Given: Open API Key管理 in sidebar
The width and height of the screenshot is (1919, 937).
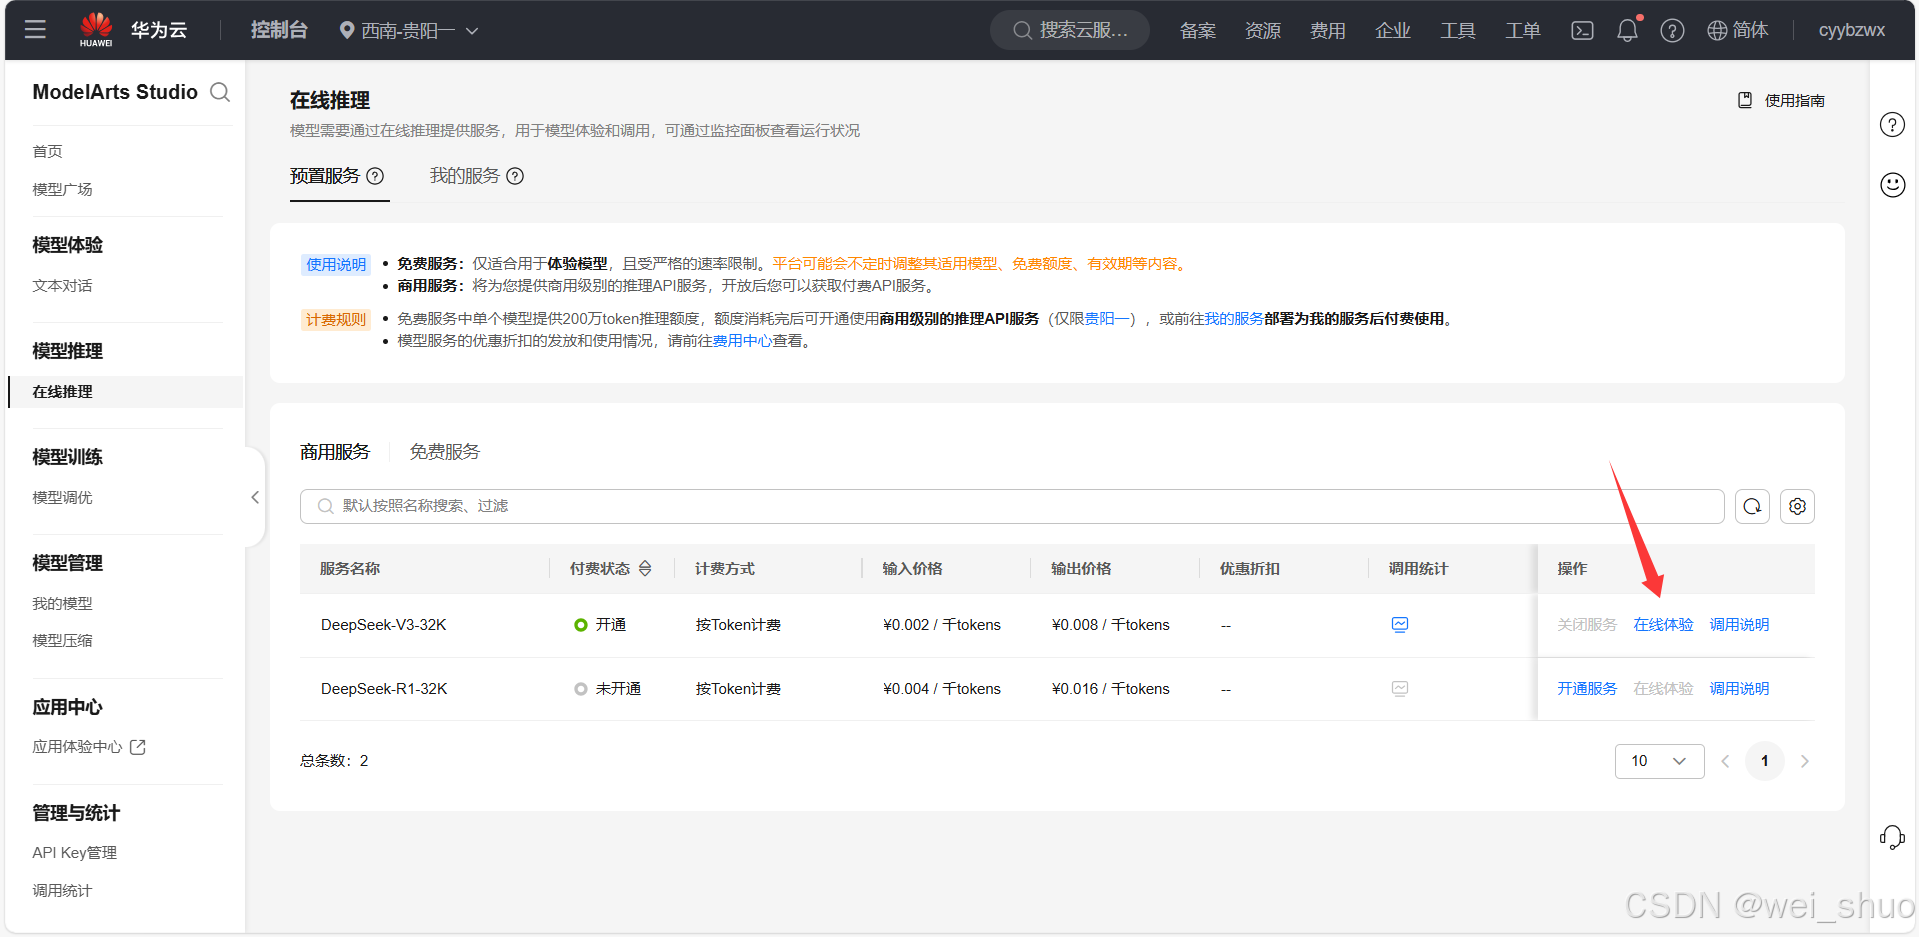Looking at the screenshot, I should point(74,853).
